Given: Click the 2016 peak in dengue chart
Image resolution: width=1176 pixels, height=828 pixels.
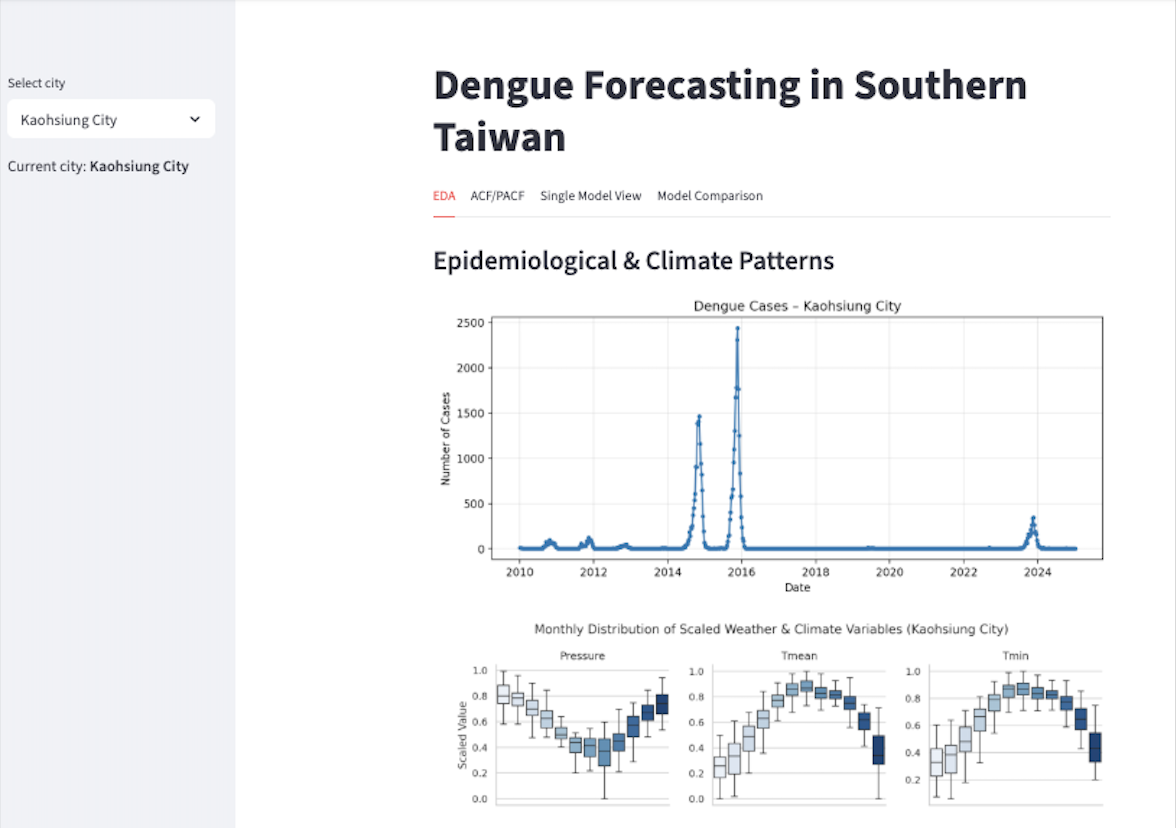Looking at the screenshot, I should [737, 328].
